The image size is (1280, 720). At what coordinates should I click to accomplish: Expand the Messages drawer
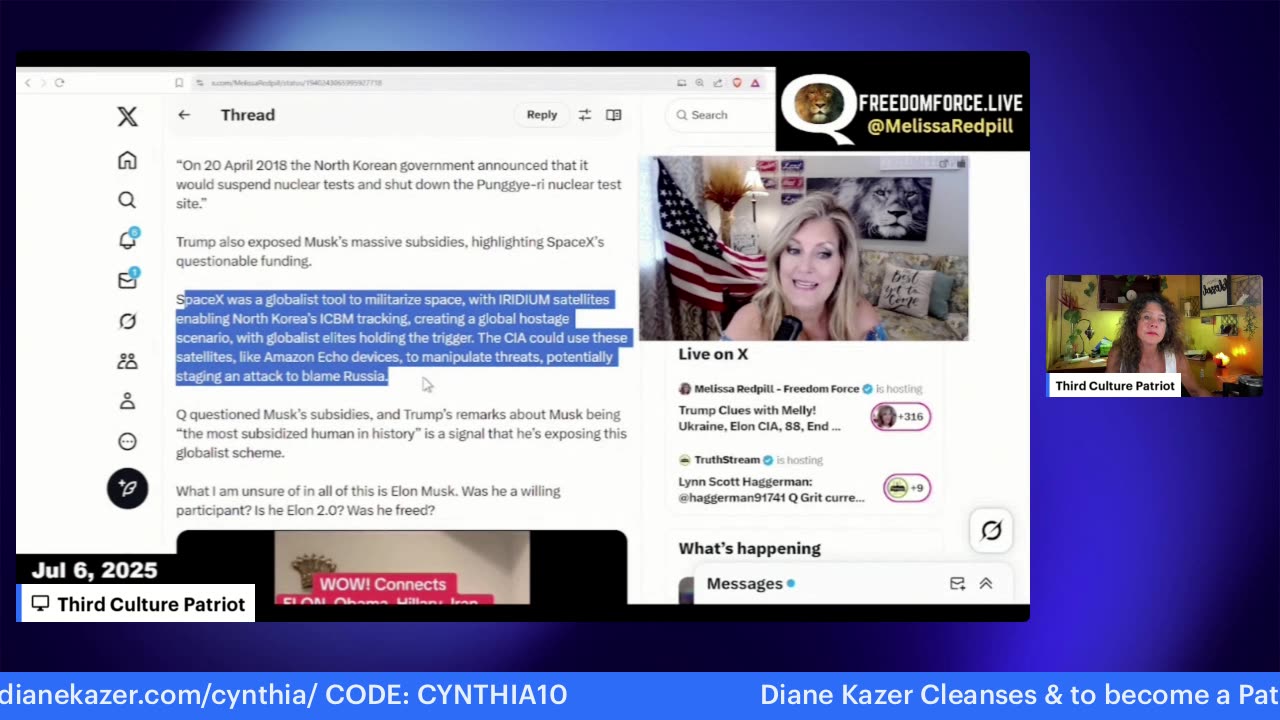[x=986, y=584]
